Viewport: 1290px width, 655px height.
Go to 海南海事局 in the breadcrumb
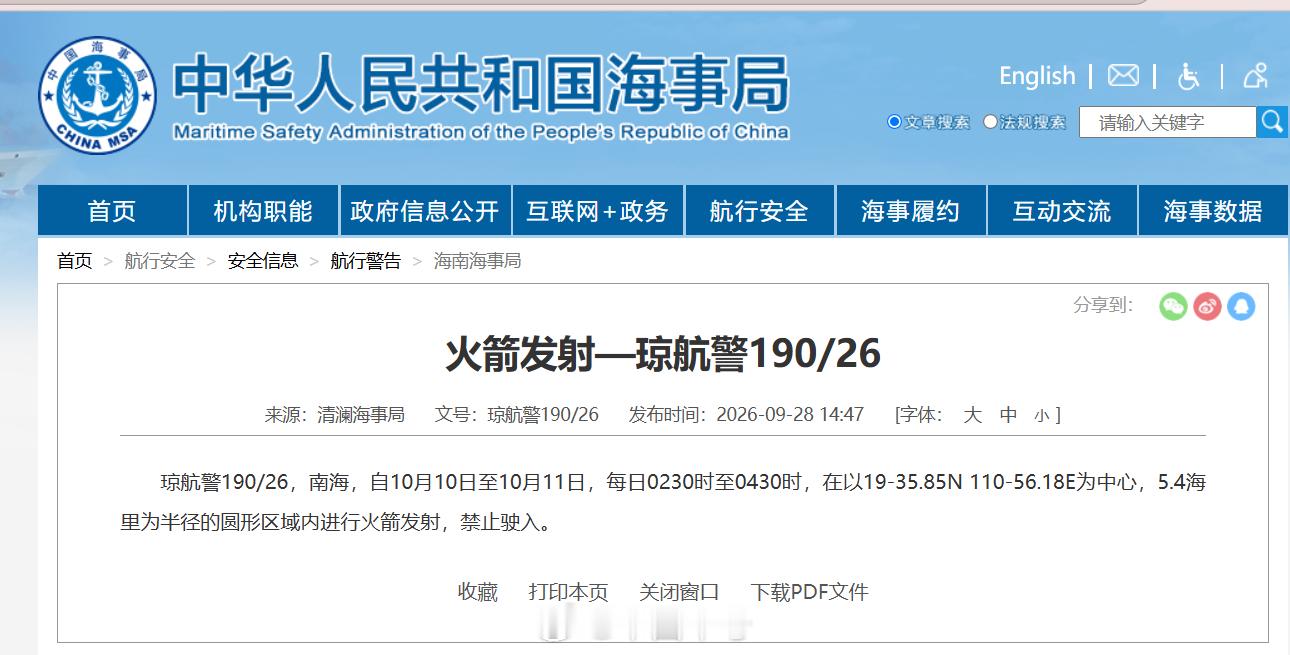click(477, 261)
